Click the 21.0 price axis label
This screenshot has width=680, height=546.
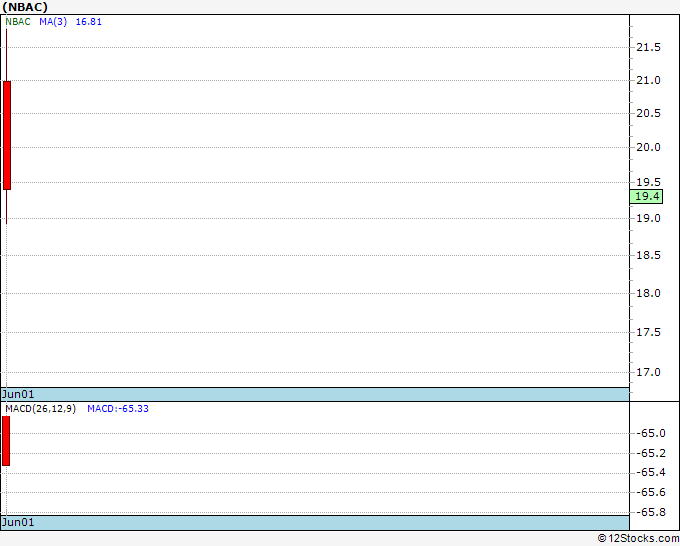648,80
